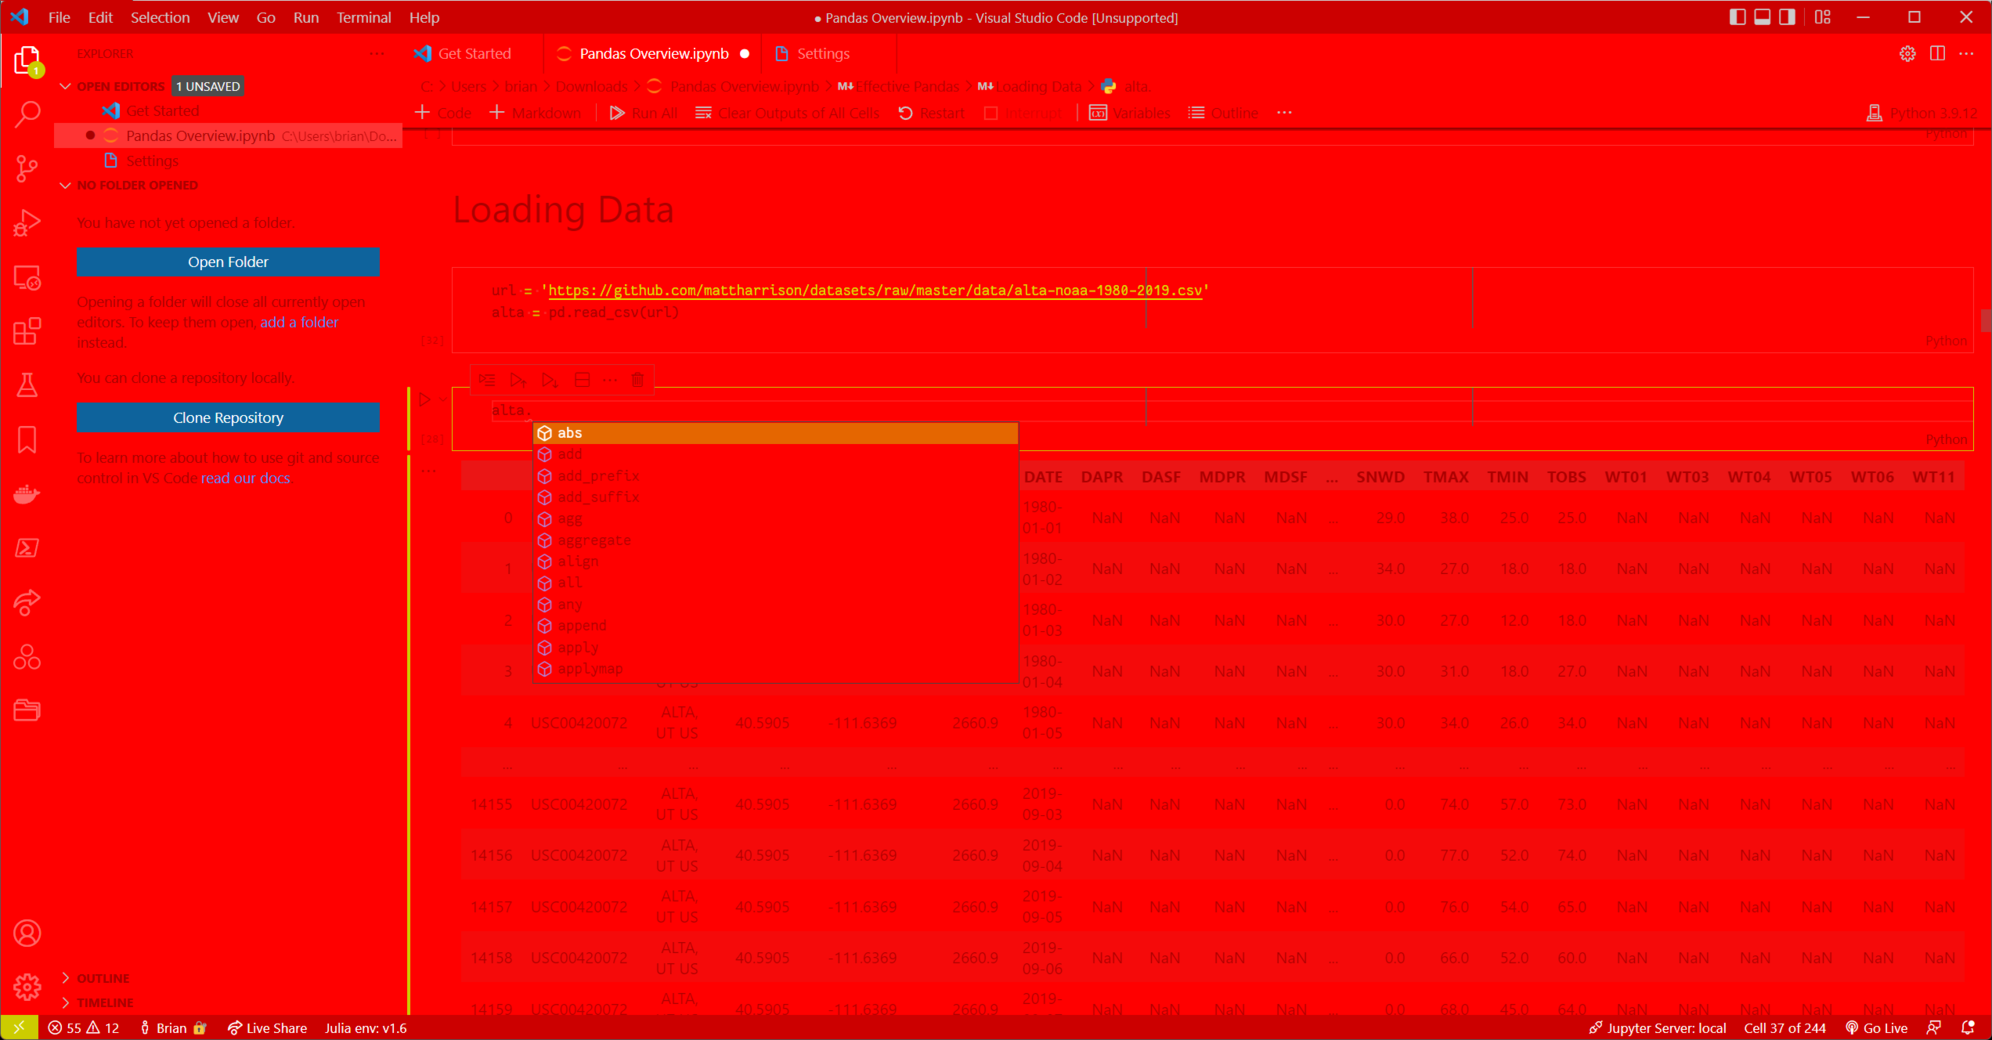The width and height of the screenshot is (1992, 1040).
Task: Open the Bookmarks view
Action: tap(27, 439)
